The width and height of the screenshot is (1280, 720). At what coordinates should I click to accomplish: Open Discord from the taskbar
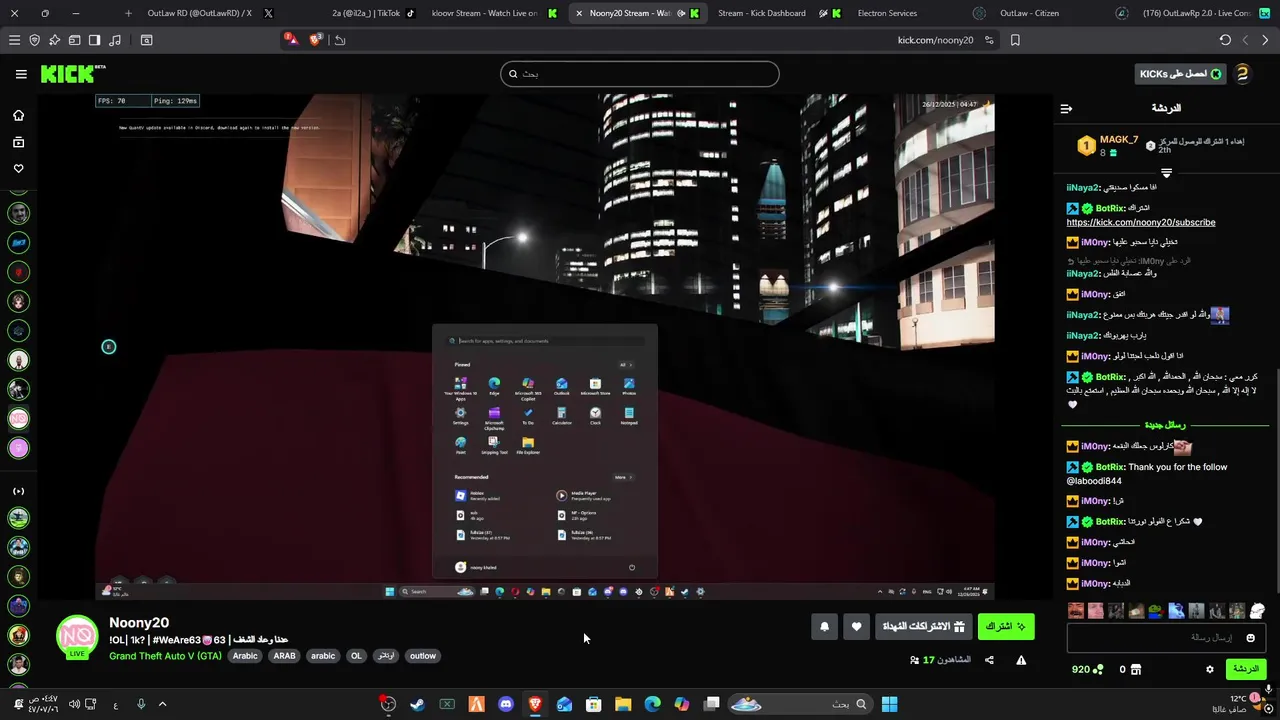tap(505, 704)
